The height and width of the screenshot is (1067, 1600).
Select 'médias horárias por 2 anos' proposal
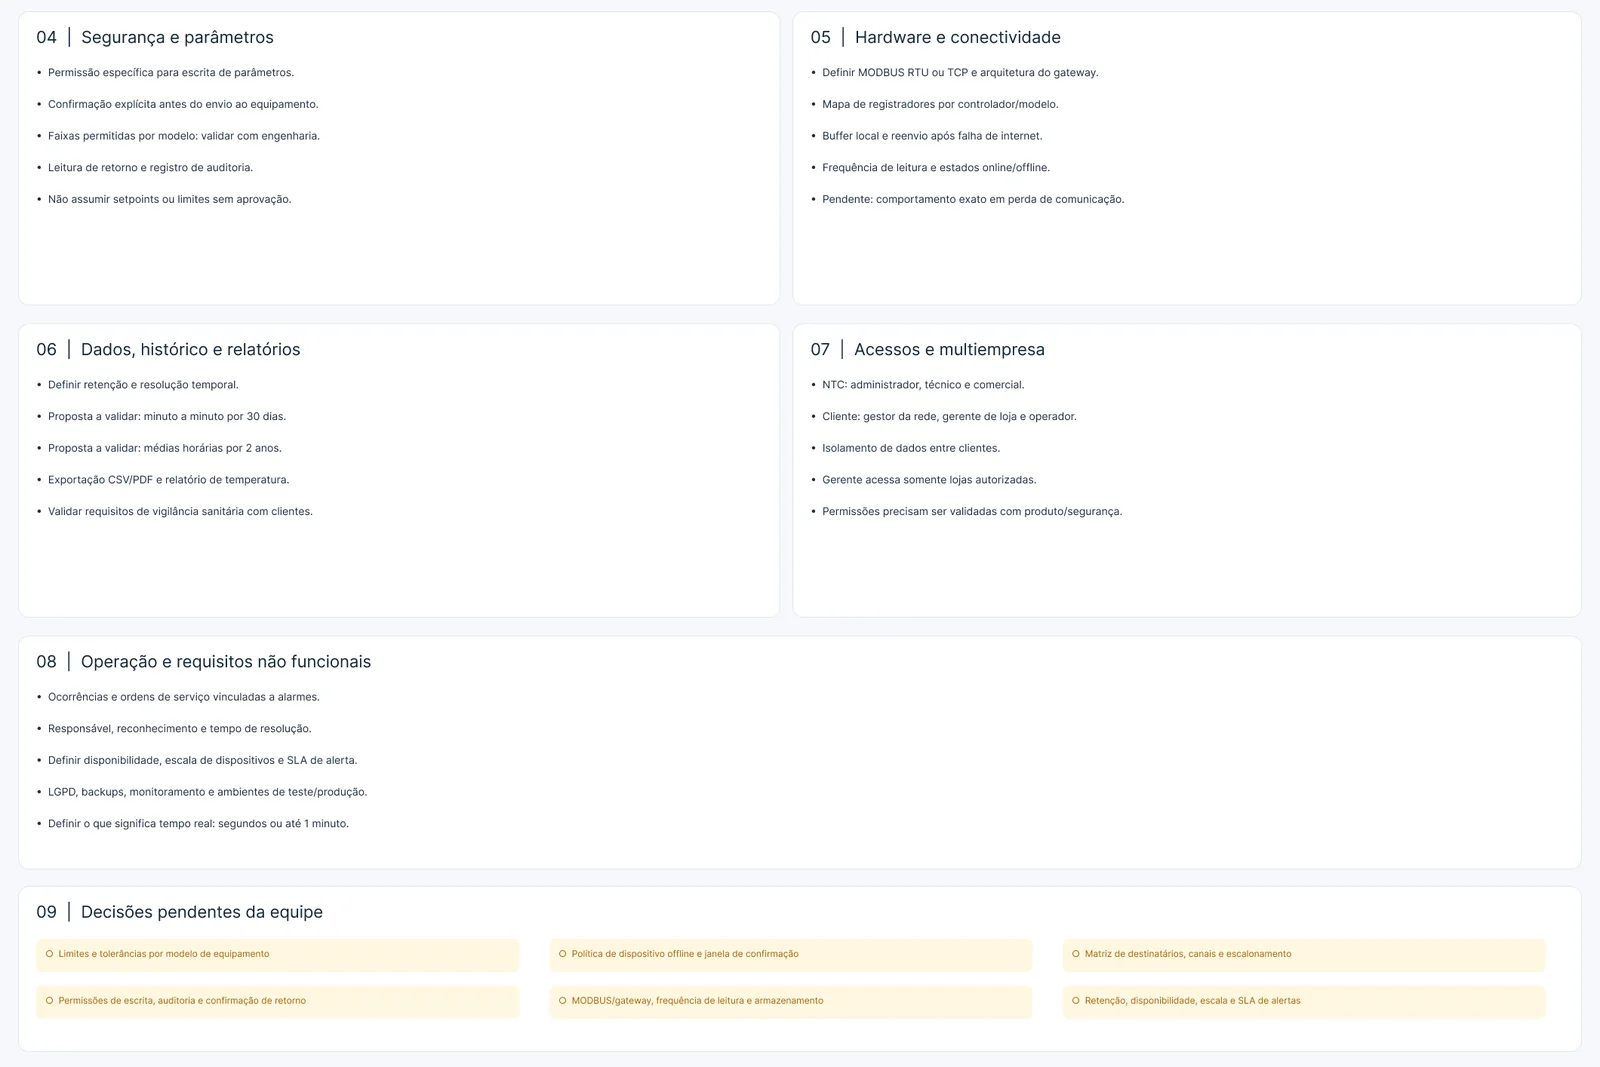click(165, 448)
